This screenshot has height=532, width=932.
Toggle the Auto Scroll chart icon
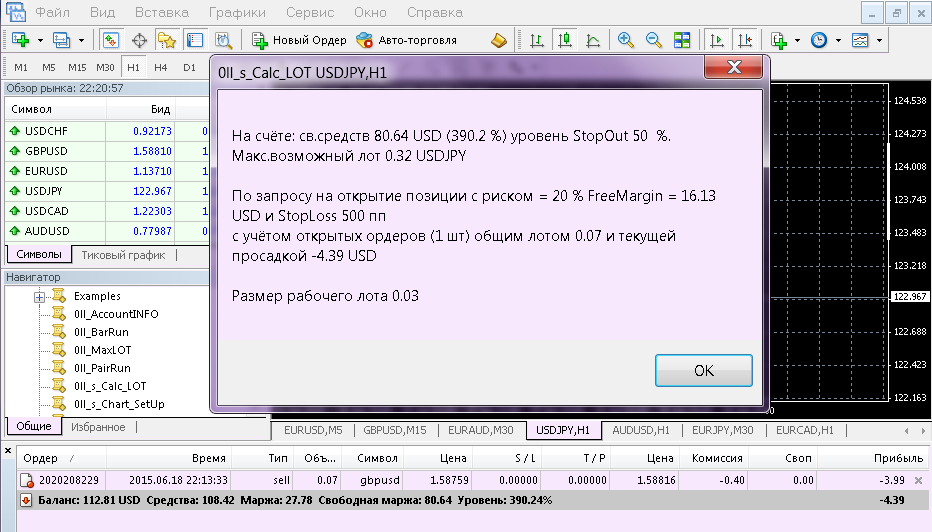click(x=717, y=40)
